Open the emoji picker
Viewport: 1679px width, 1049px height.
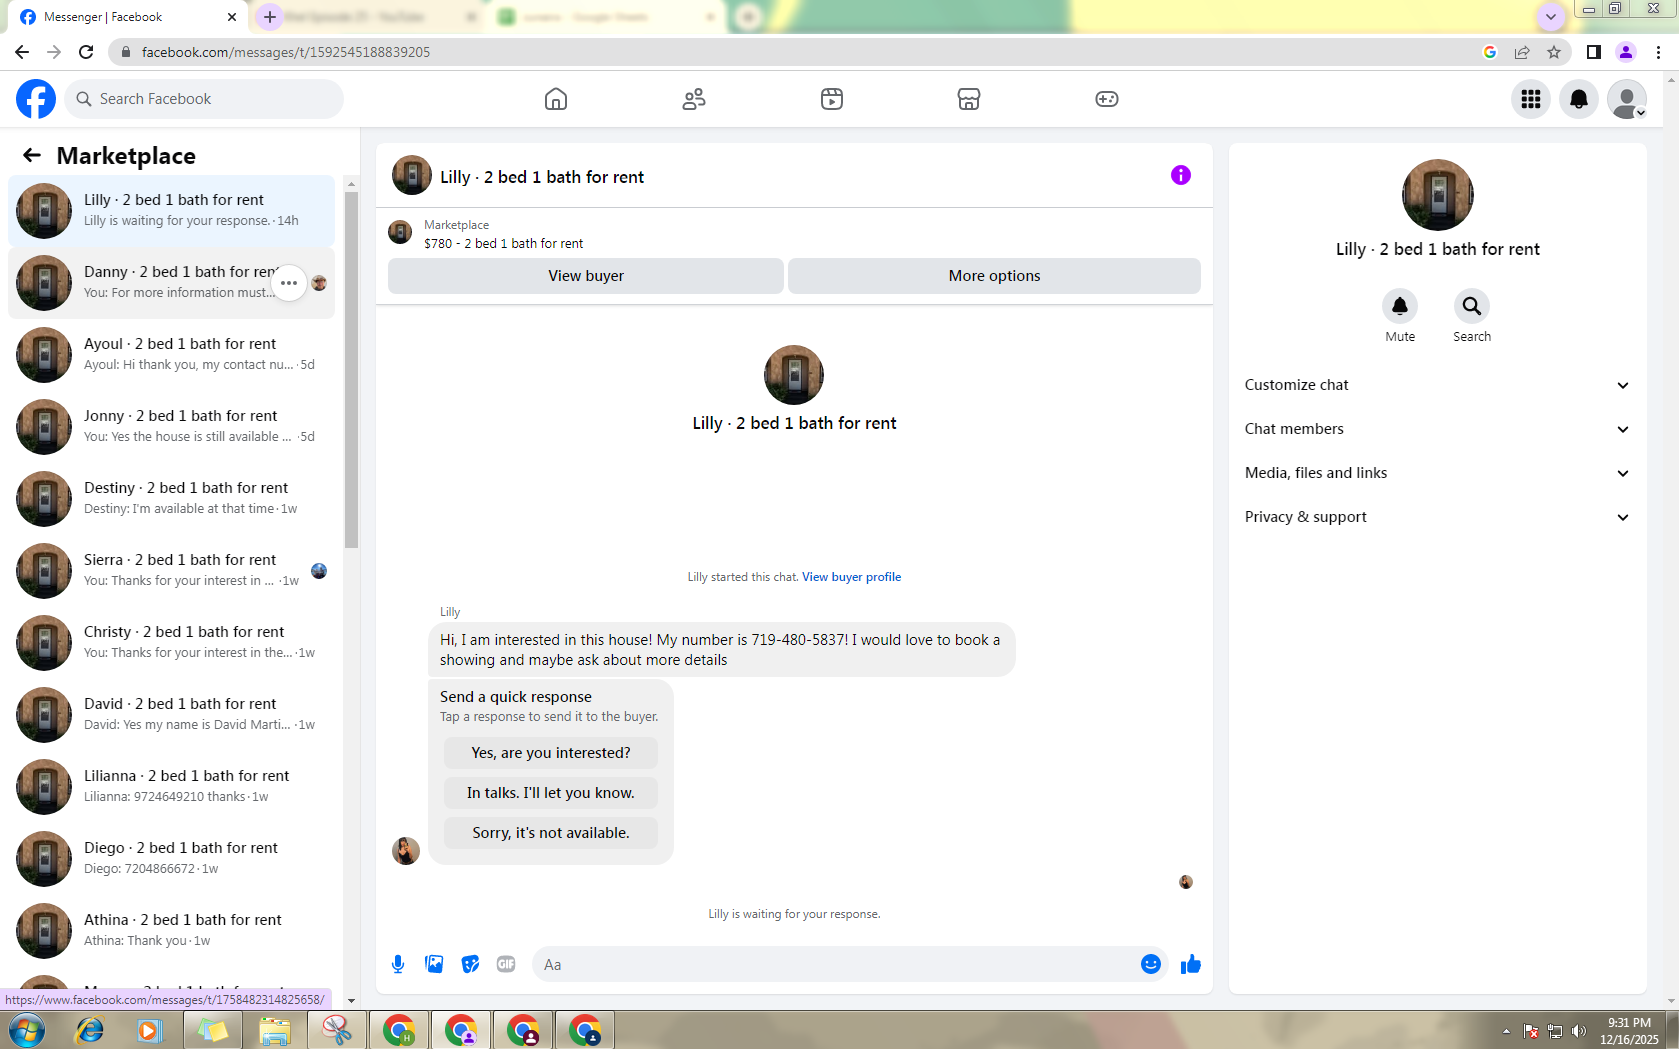pos(1151,964)
